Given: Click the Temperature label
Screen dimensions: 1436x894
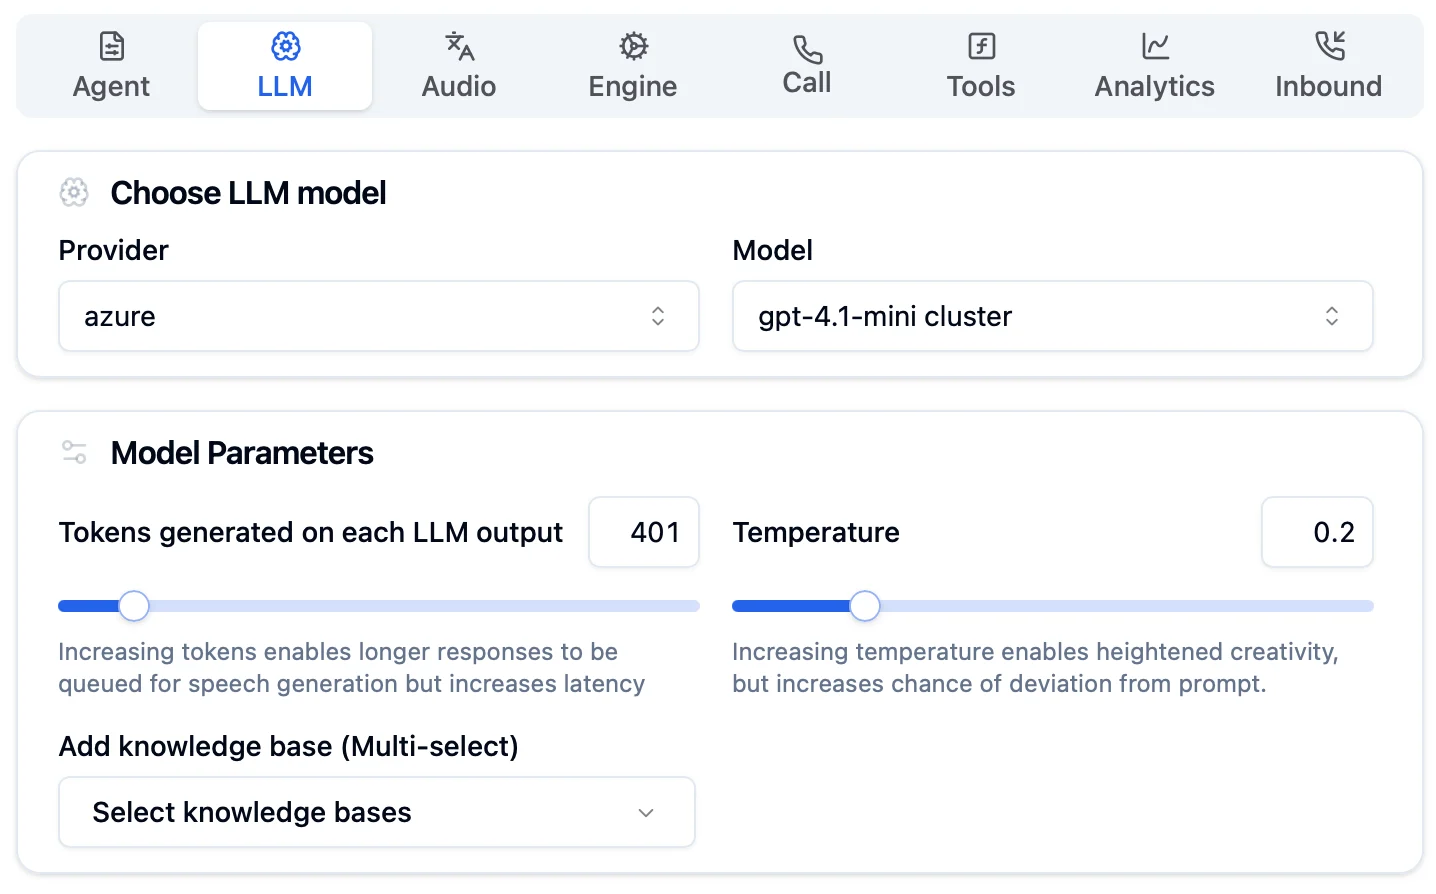Looking at the screenshot, I should tap(816, 532).
